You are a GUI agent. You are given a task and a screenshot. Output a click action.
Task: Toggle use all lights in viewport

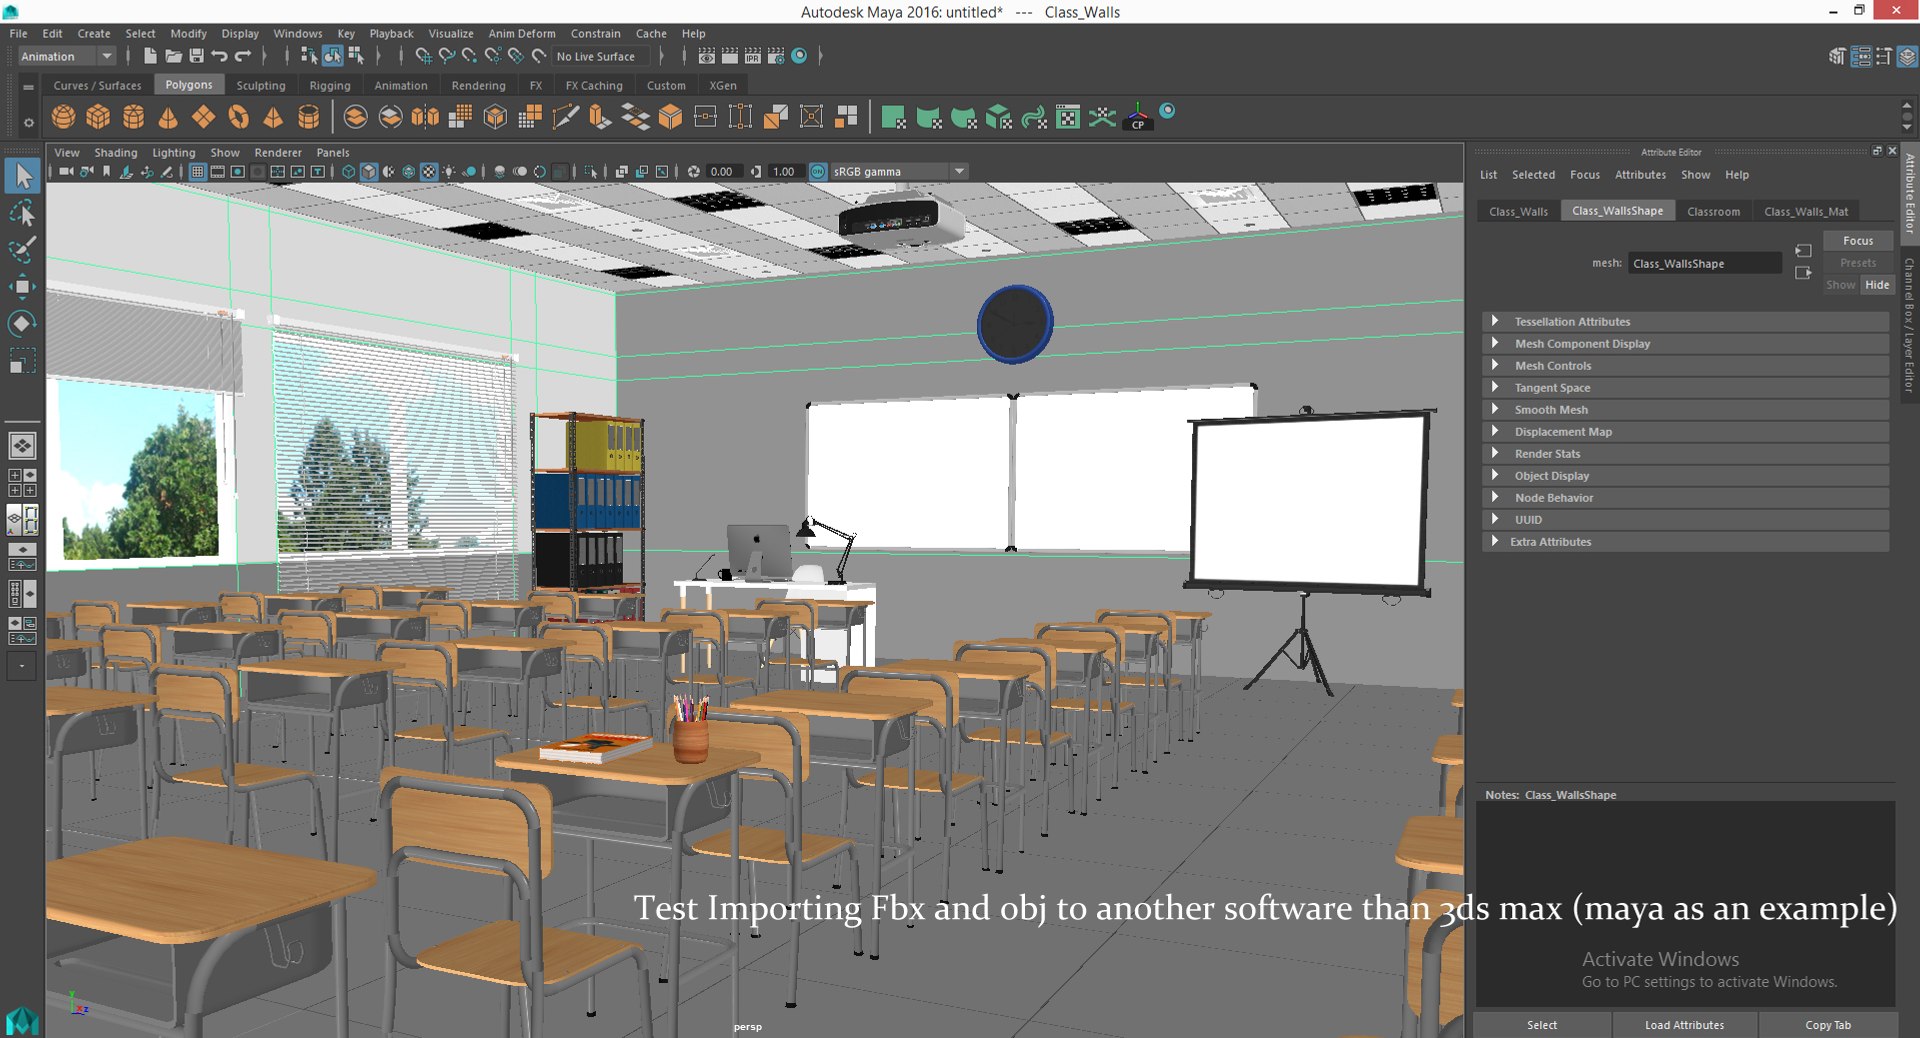448,172
